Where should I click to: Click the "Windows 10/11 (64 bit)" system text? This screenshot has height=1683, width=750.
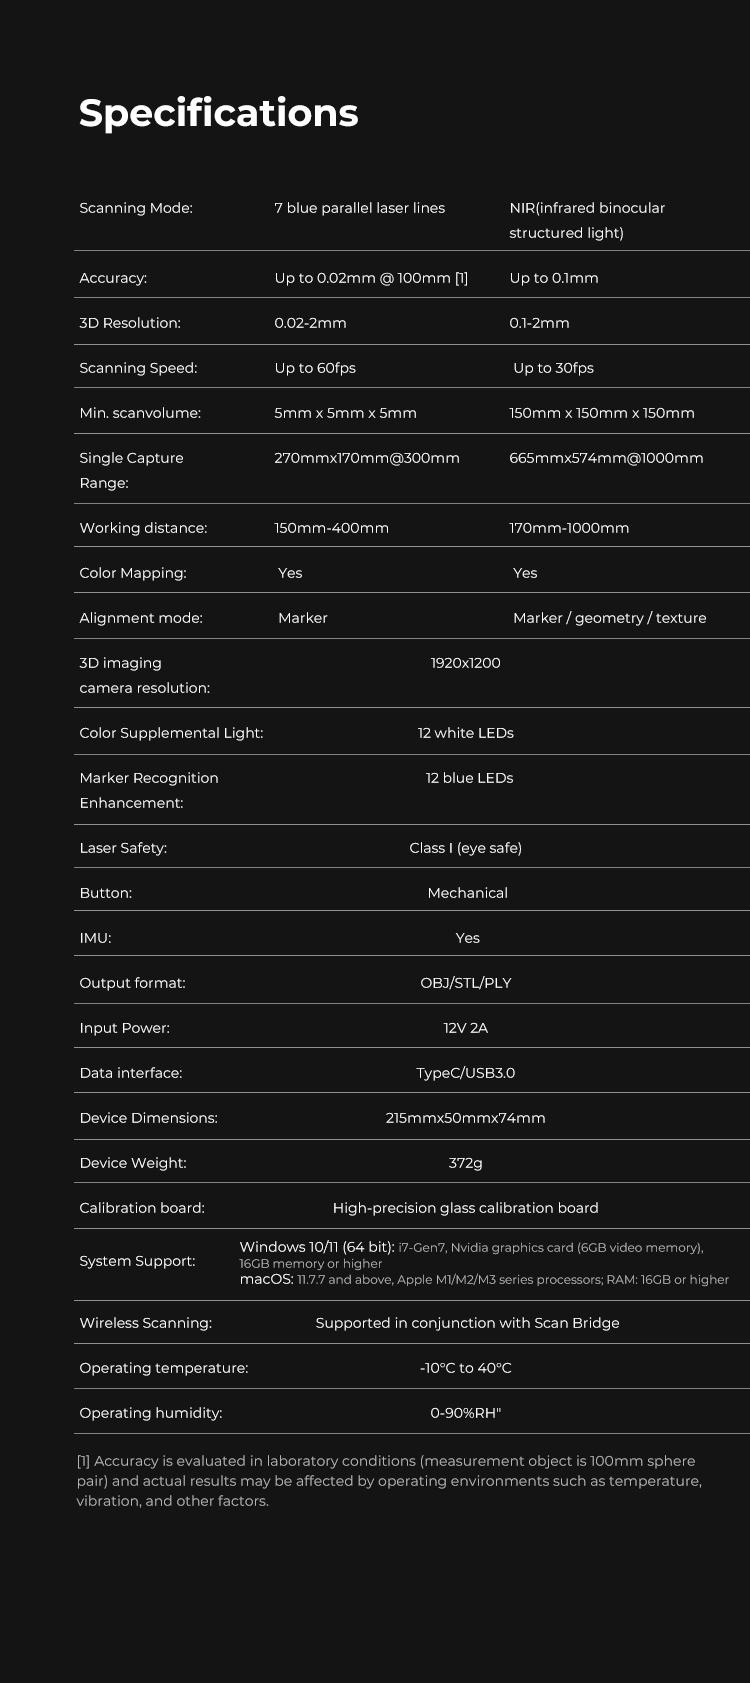(316, 1247)
